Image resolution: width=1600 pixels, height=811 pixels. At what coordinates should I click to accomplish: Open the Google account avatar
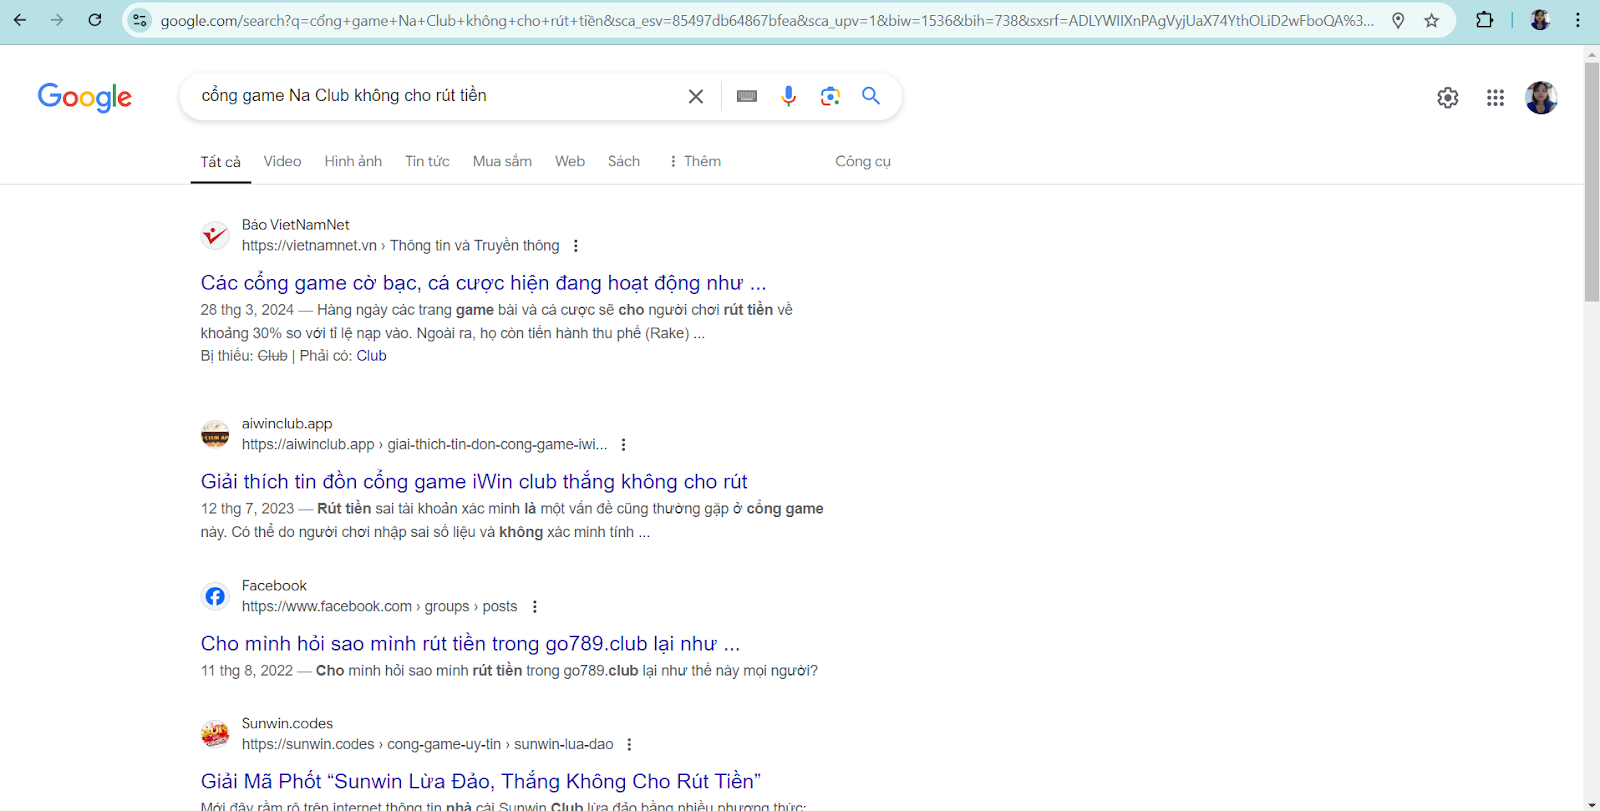(x=1541, y=97)
